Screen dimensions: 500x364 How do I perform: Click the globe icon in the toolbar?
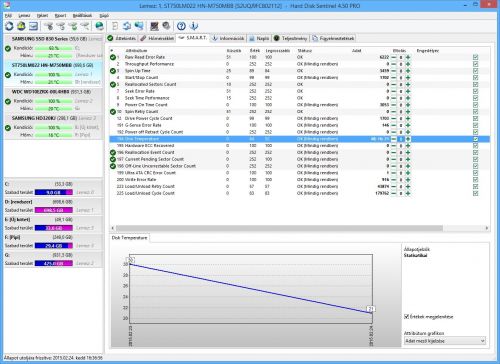tap(99, 26)
